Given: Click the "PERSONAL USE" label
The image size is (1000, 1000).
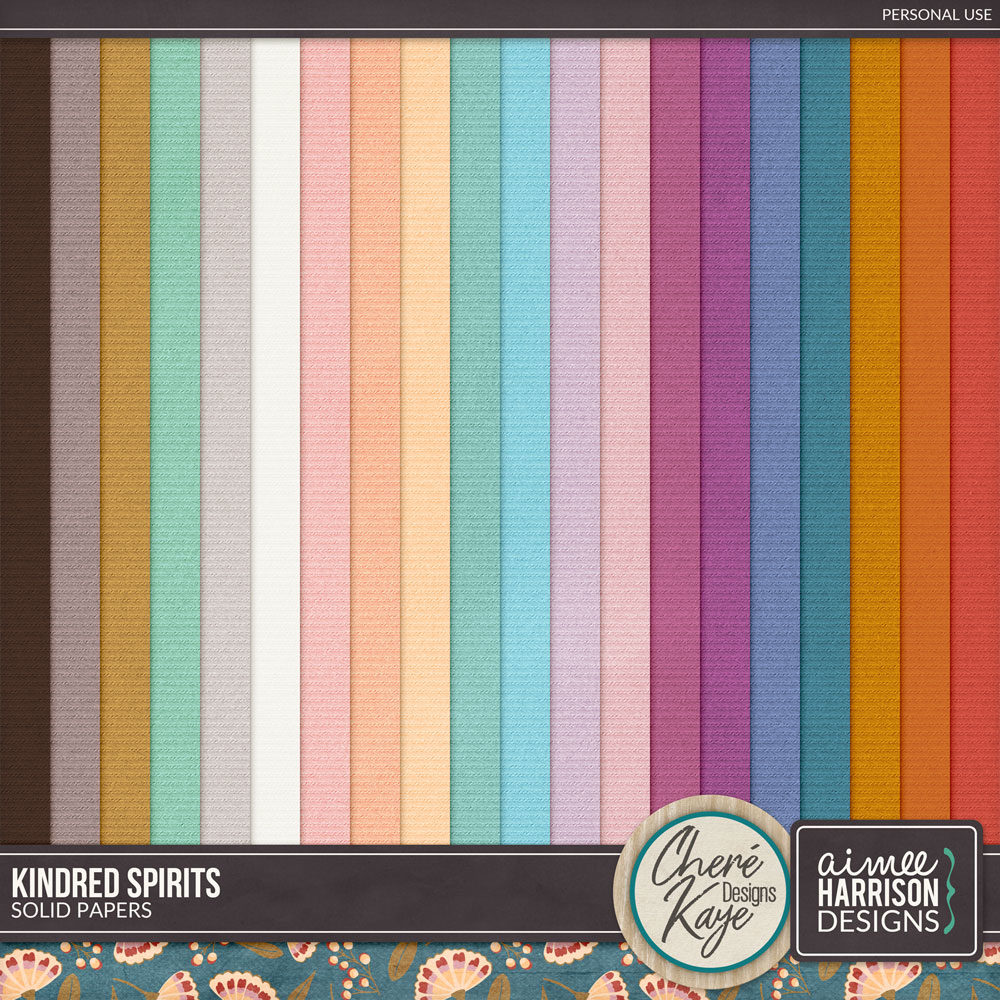Looking at the screenshot, I should 936,15.
